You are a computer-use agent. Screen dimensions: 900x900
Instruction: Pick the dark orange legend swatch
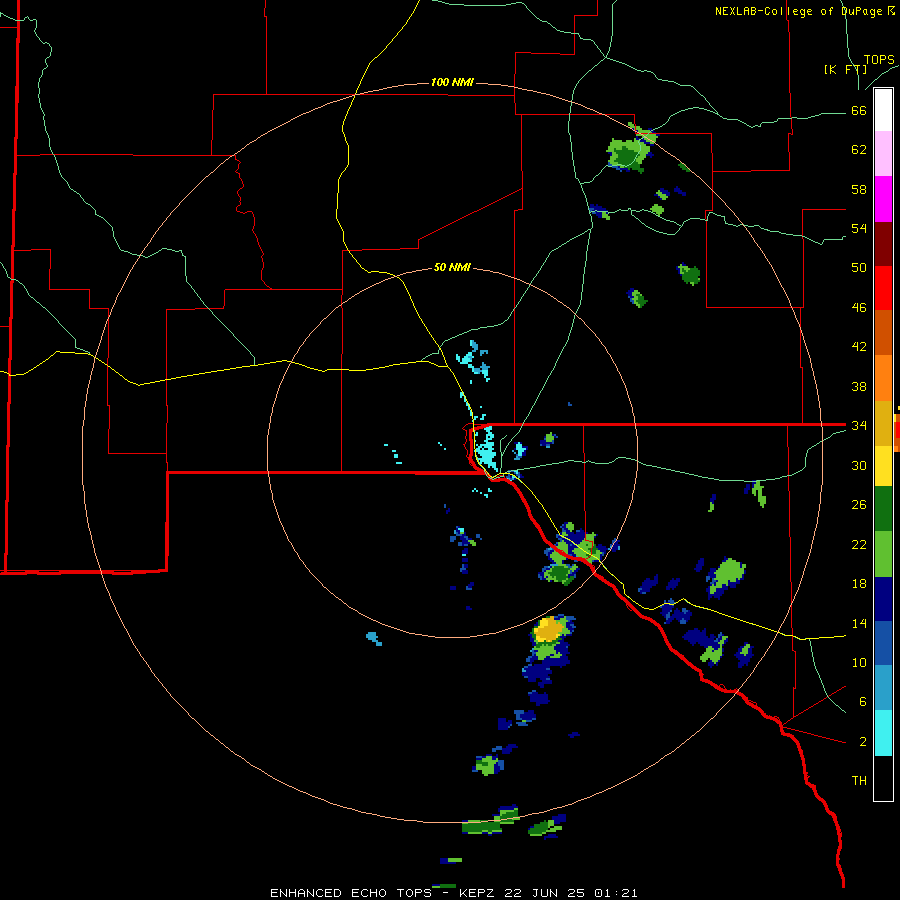pos(883,333)
